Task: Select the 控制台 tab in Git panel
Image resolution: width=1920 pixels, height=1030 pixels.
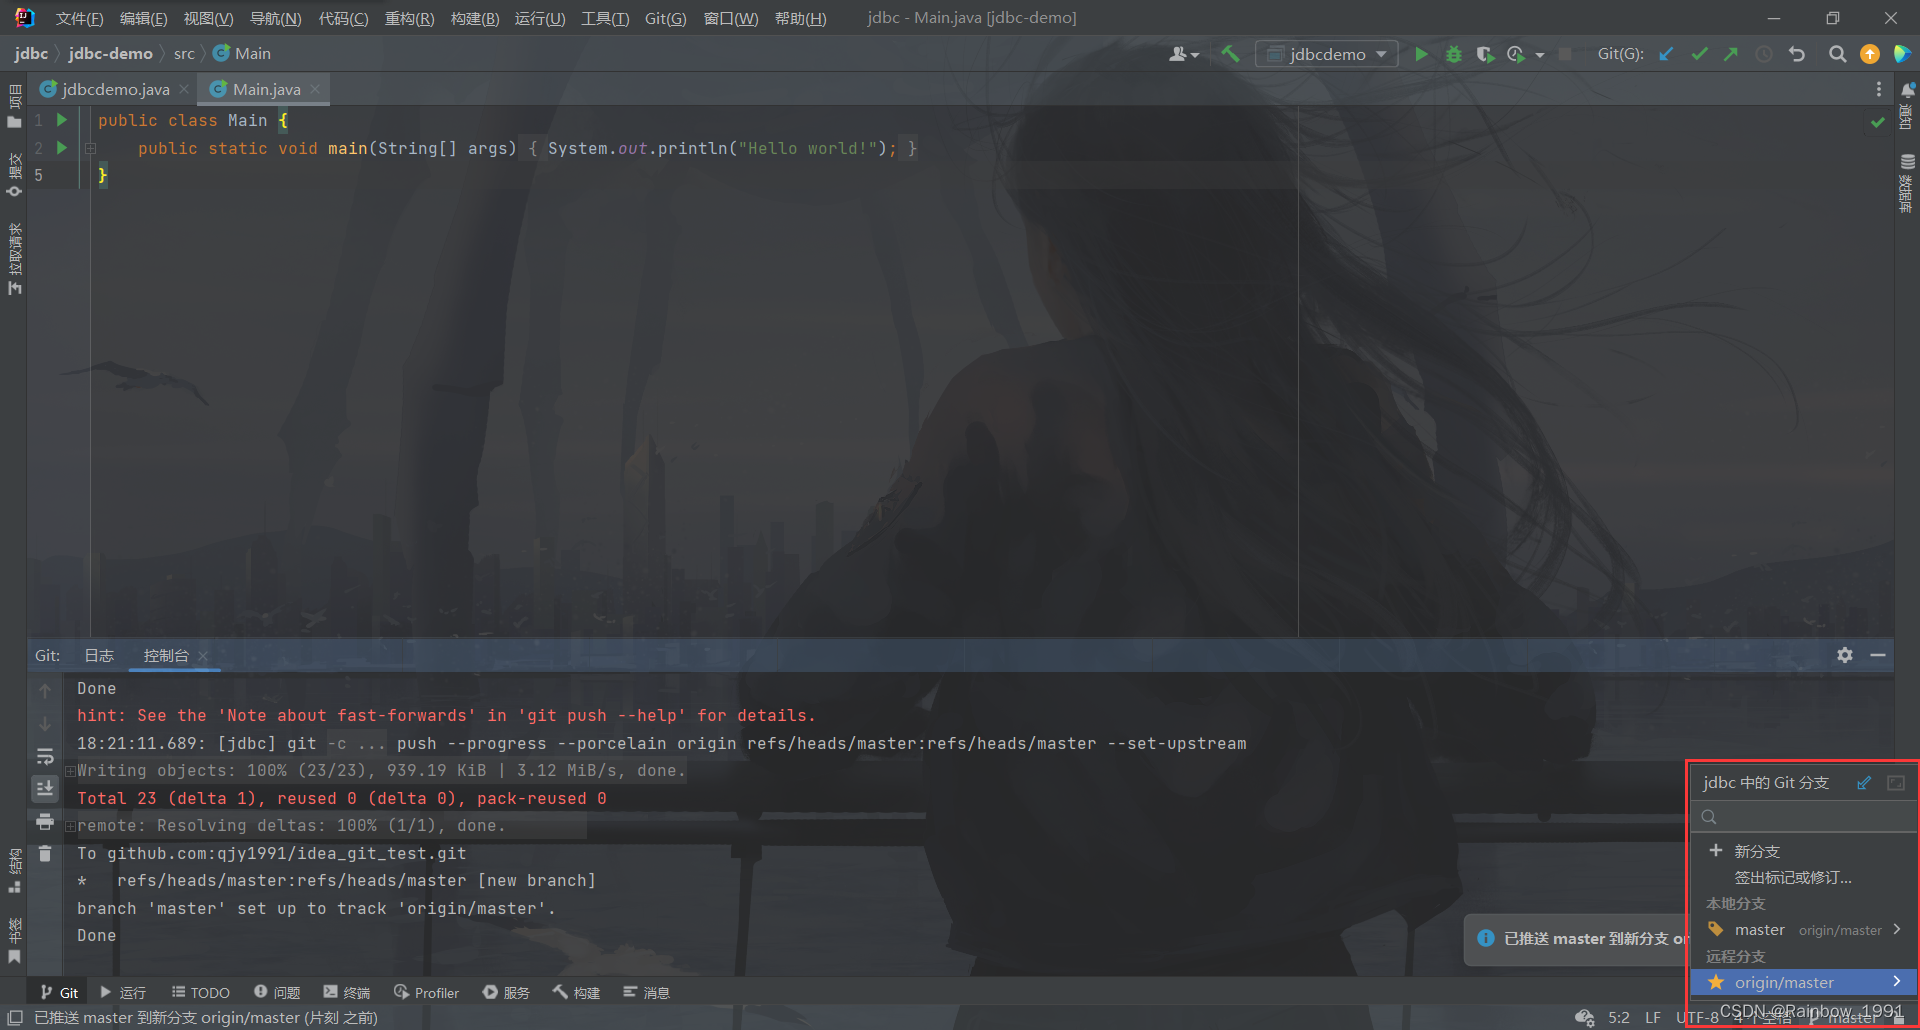Action: (166, 656)
